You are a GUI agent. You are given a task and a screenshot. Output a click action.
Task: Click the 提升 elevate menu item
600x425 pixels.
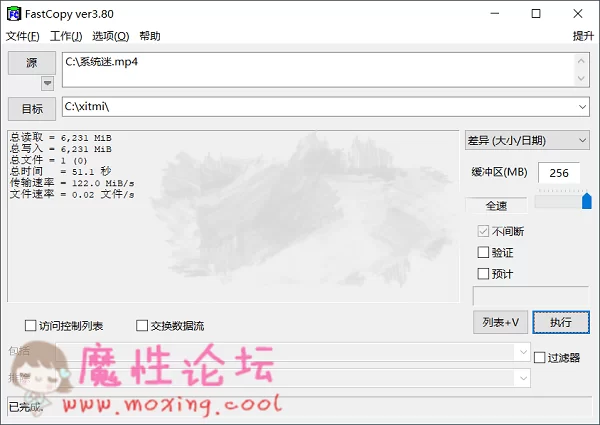pyautogui.click(x=583, y=36)
